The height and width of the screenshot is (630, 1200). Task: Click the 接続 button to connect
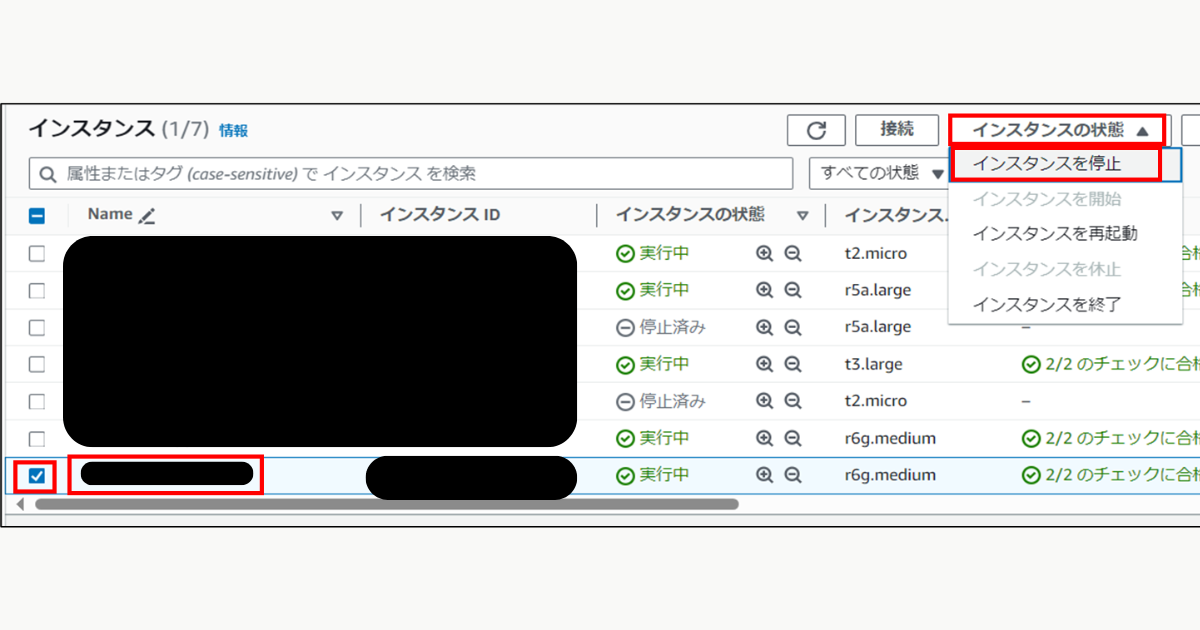coord(897,130)
